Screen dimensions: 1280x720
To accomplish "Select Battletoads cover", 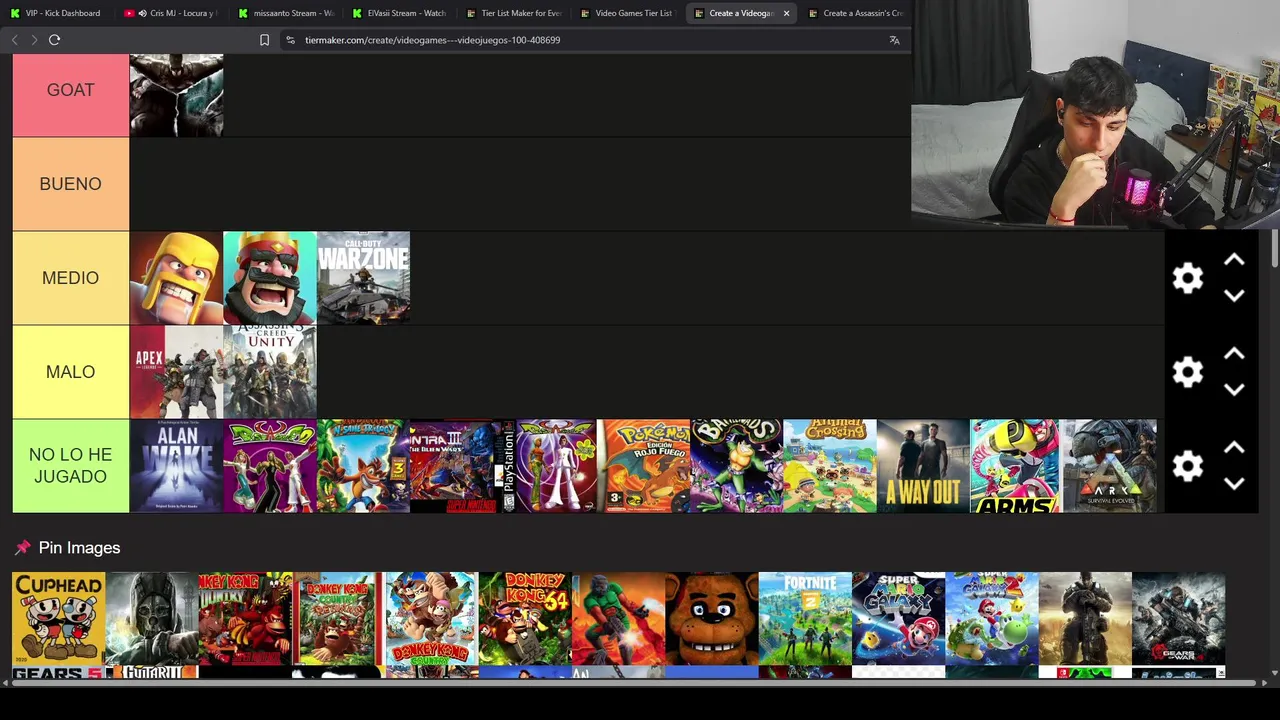I will coord(737,466).
